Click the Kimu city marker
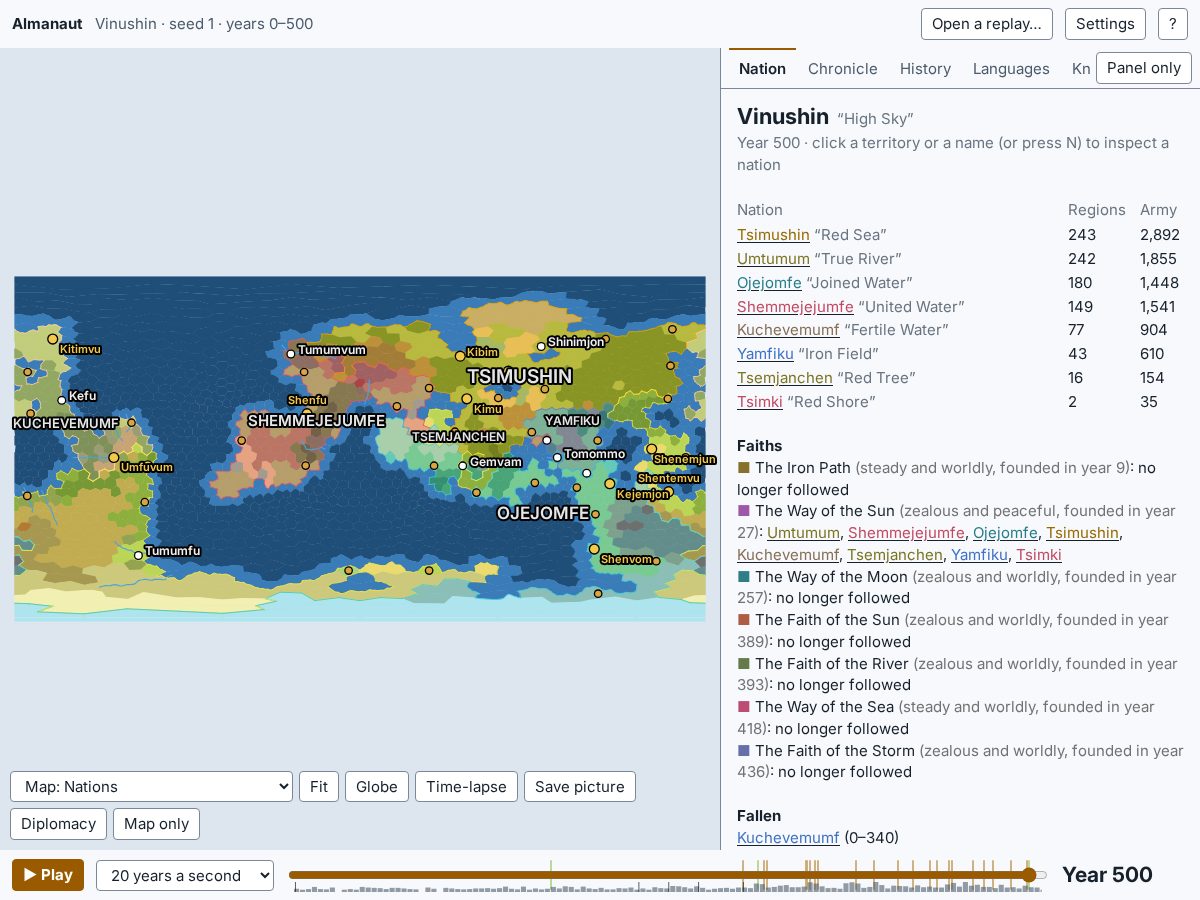This screenshot has height=900, width=1200. click(x=466, y=398)
